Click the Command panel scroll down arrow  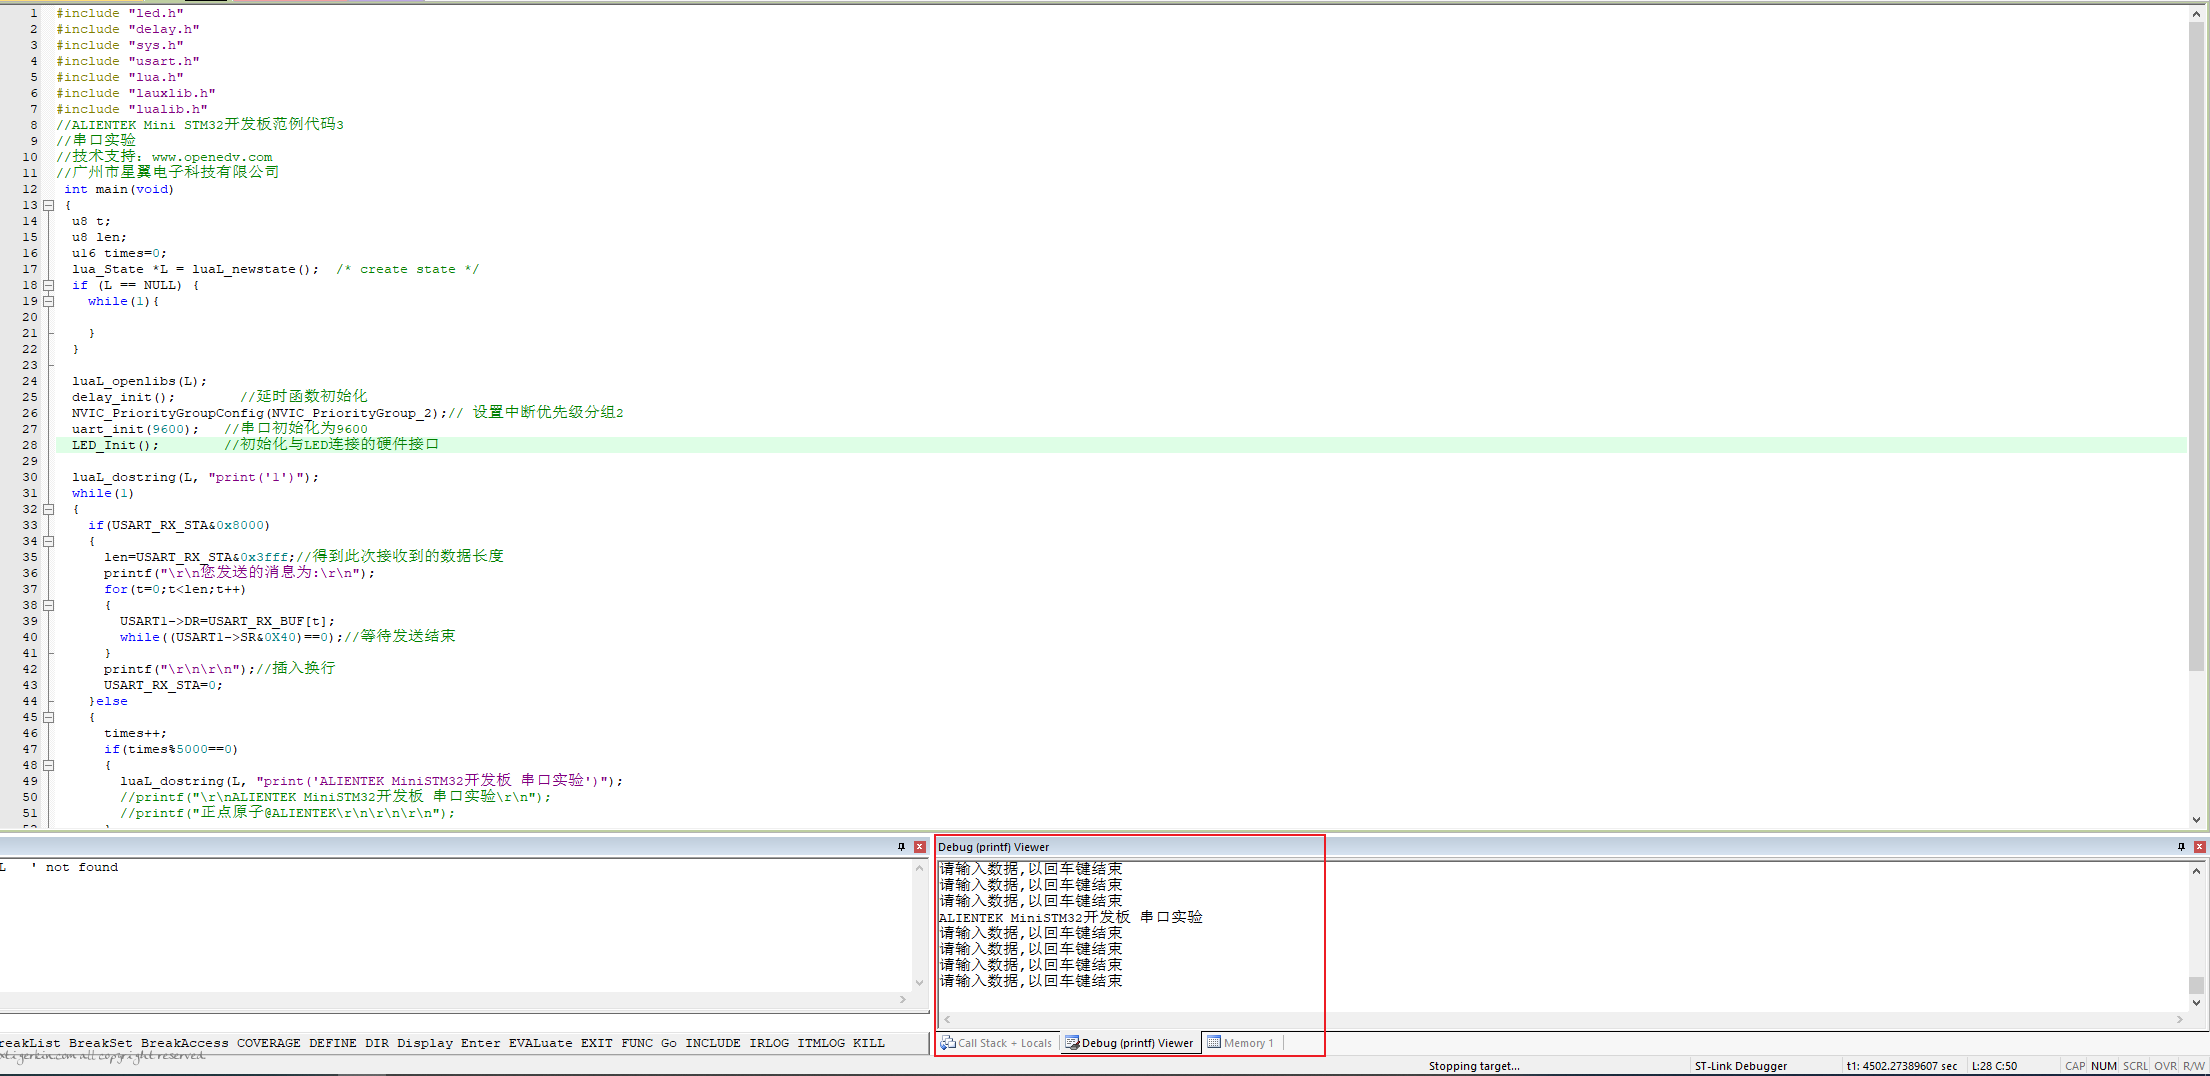point(919,983)
